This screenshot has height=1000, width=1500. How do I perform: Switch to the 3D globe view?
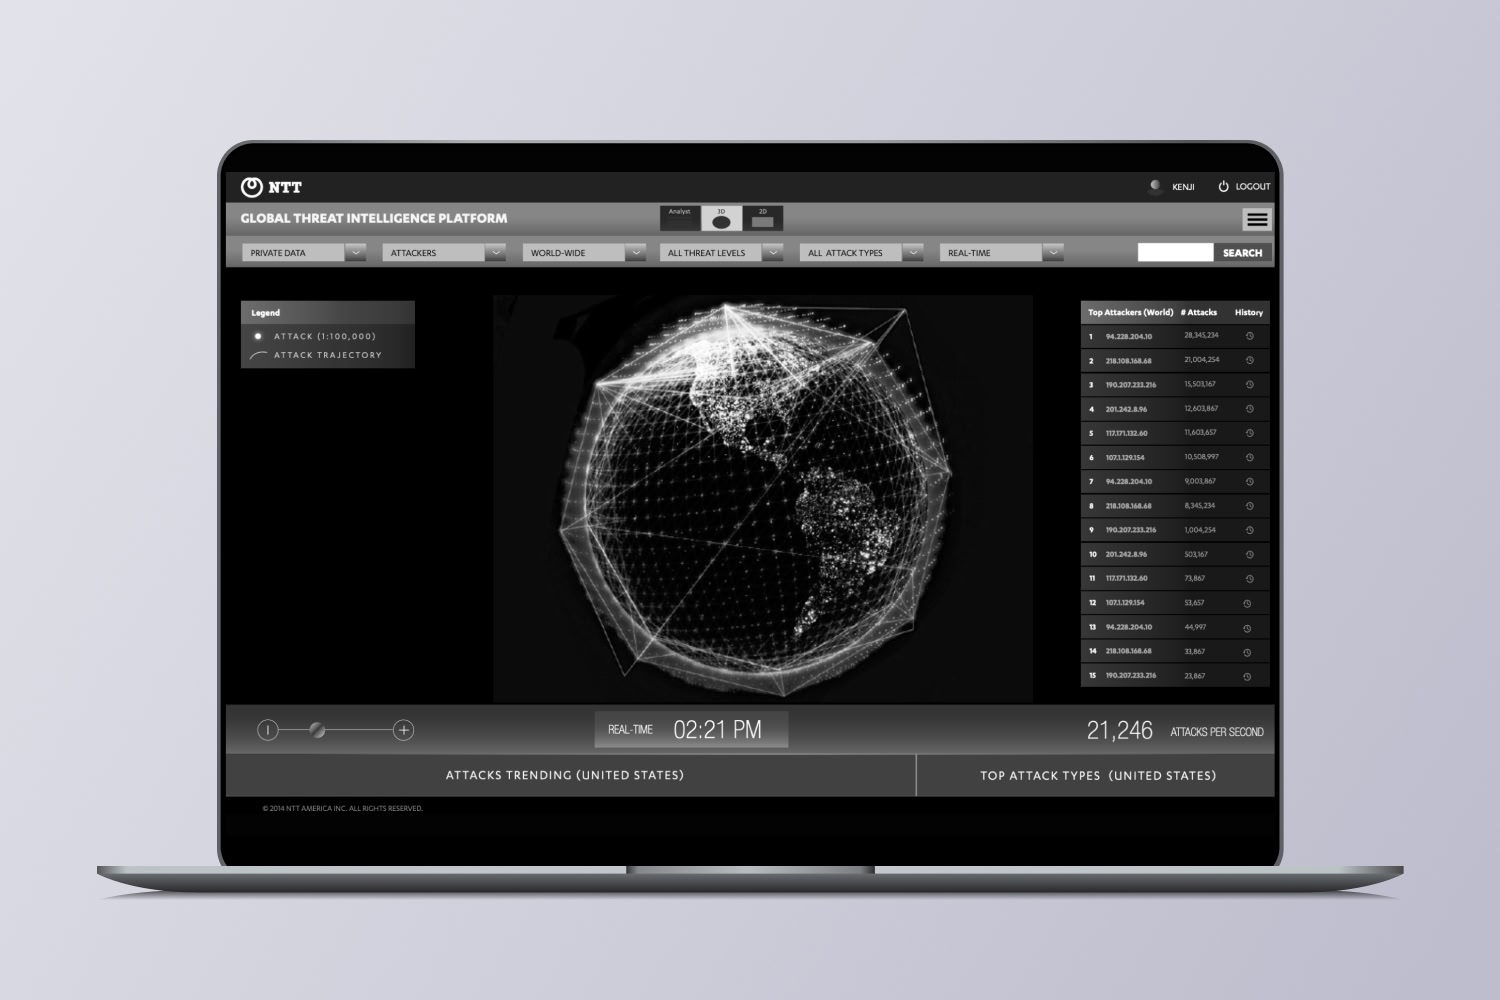[x=721, y=218]
